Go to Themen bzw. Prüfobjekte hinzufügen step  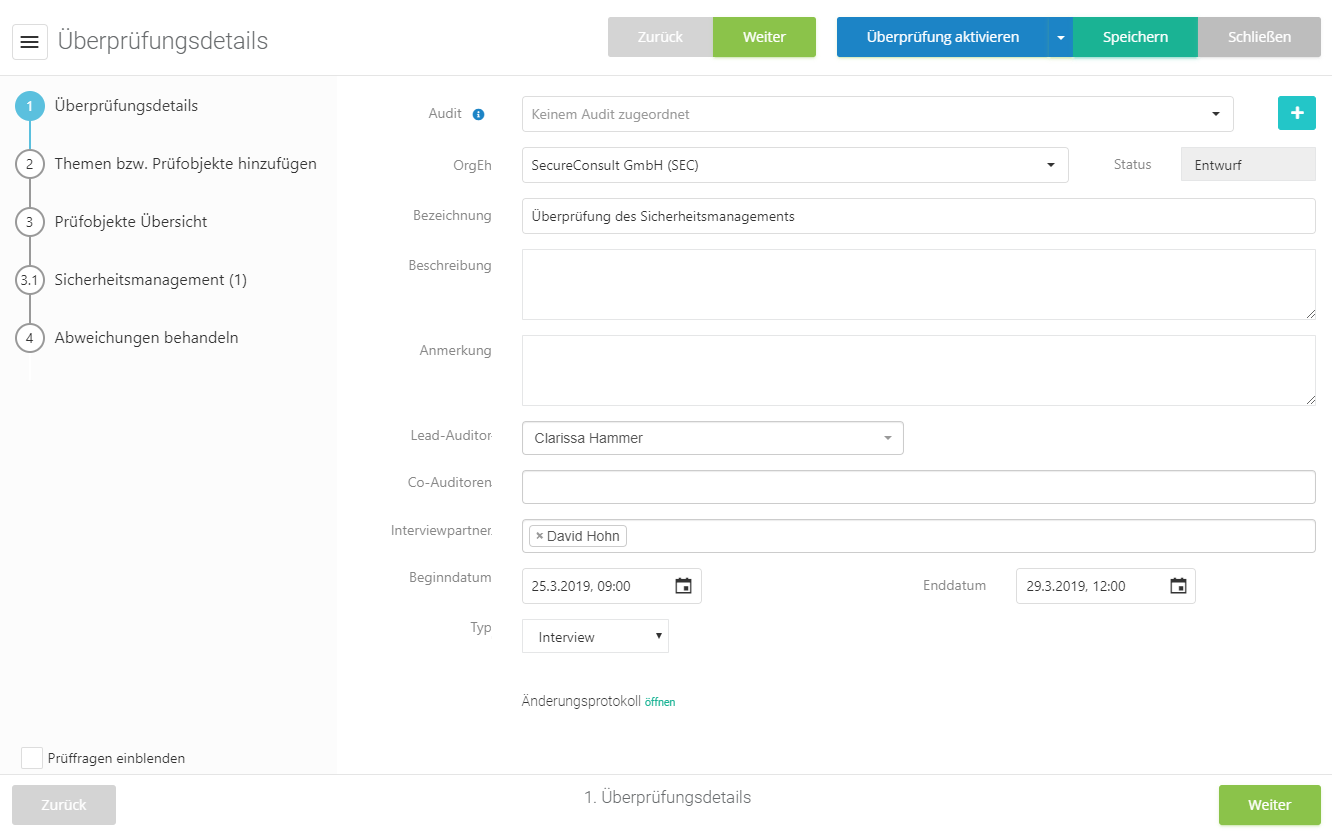point(185,164)
